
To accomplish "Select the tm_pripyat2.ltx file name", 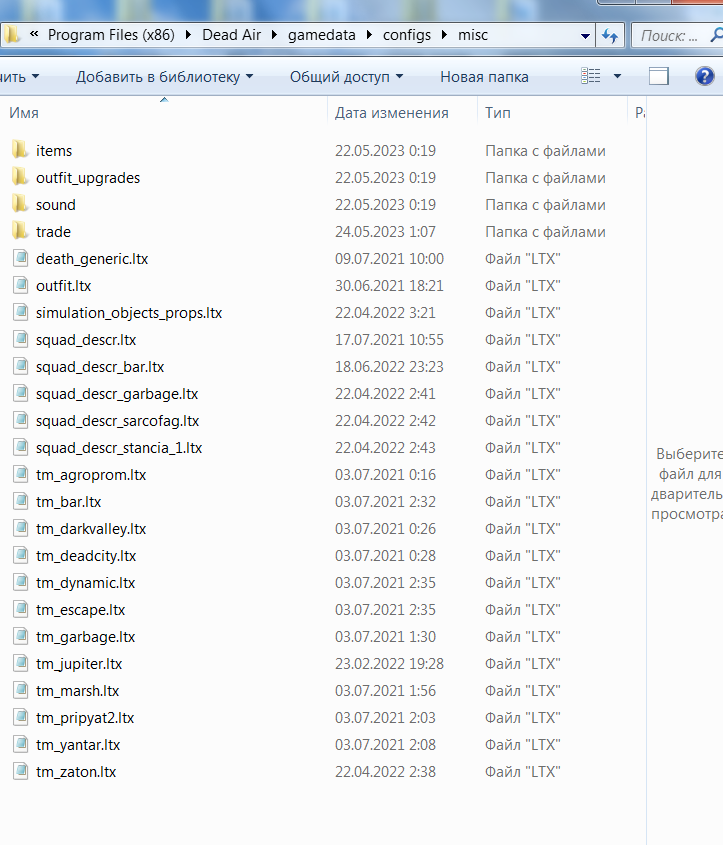I will tap(85, 718).
